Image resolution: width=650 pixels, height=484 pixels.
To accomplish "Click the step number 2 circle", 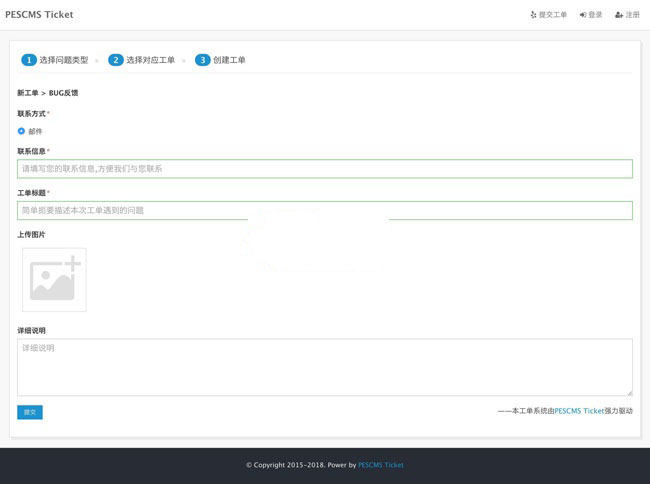I will coord(116,60).
